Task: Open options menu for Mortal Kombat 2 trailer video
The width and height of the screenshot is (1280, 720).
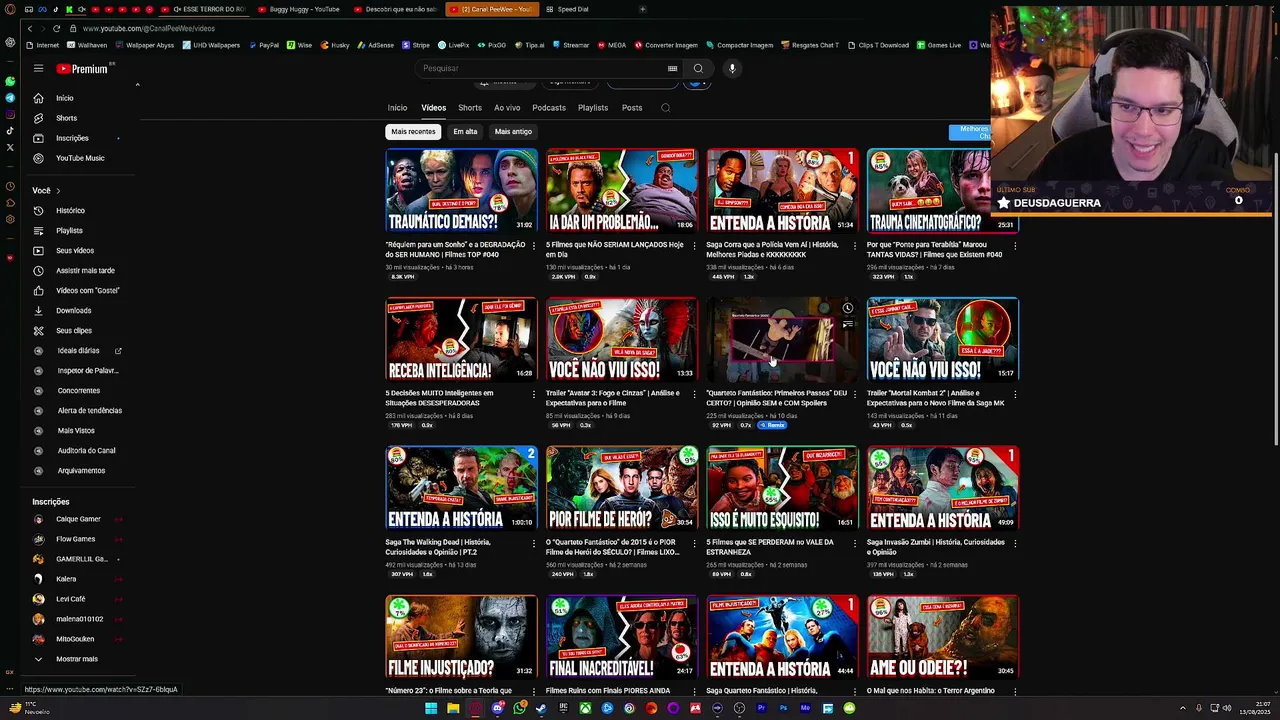Action: coord(1015,394)
